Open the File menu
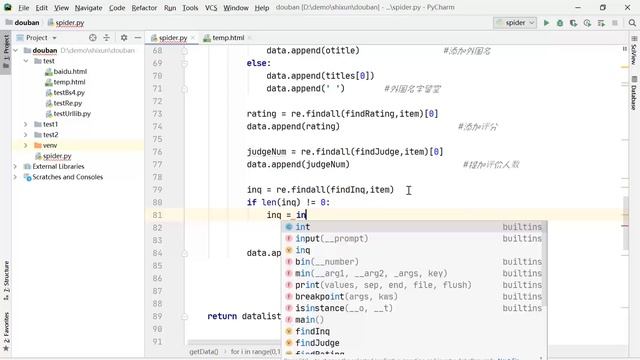 click(24, 8)
